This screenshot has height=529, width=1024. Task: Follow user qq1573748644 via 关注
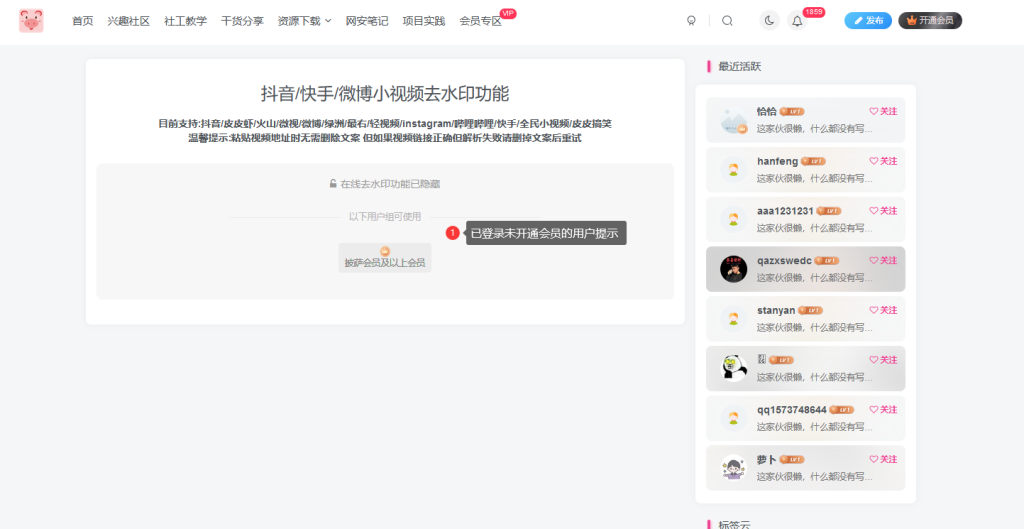pos(883,409)
